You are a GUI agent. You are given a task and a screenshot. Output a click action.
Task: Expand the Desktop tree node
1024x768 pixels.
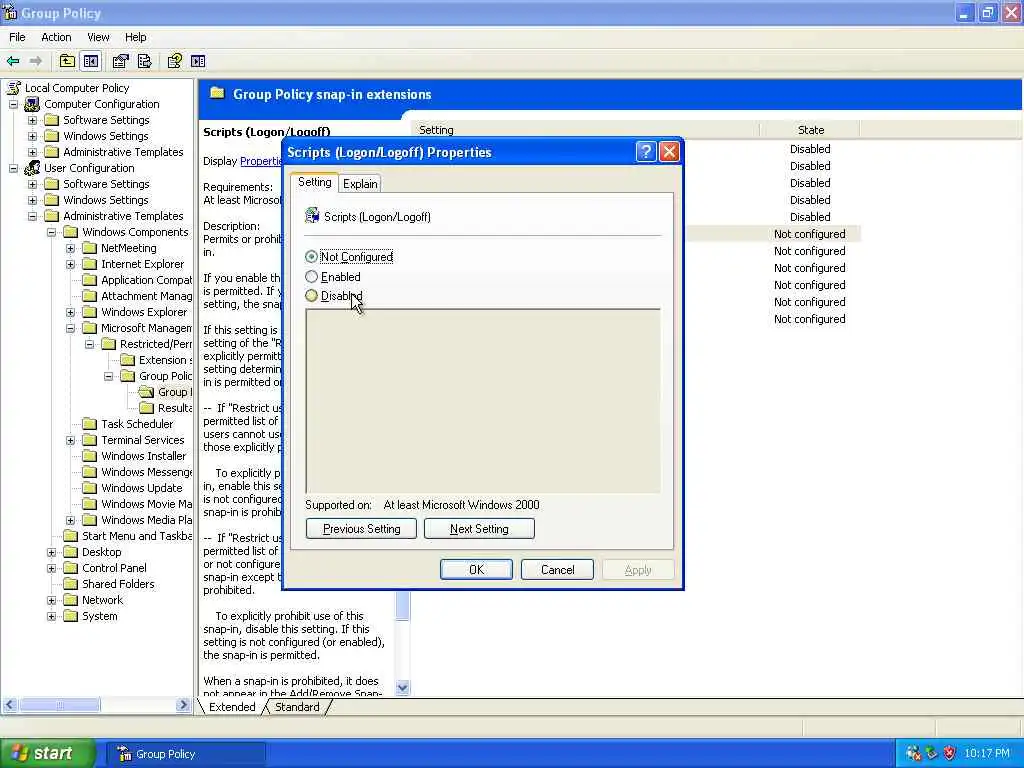[x=51, y=552]
